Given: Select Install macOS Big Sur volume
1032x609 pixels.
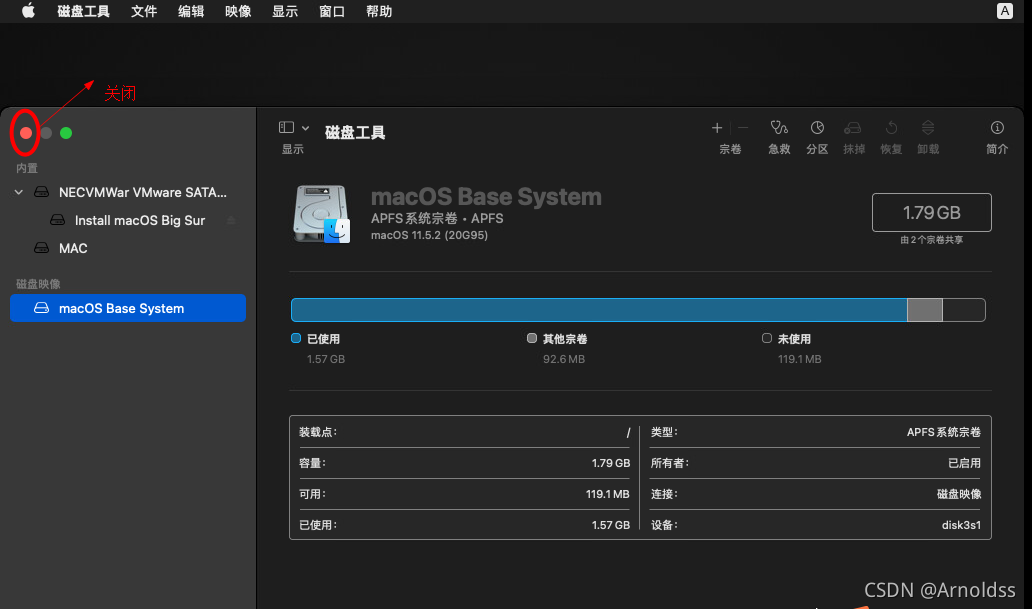Looking at the screenshot, I should click(x=128, y=221).
